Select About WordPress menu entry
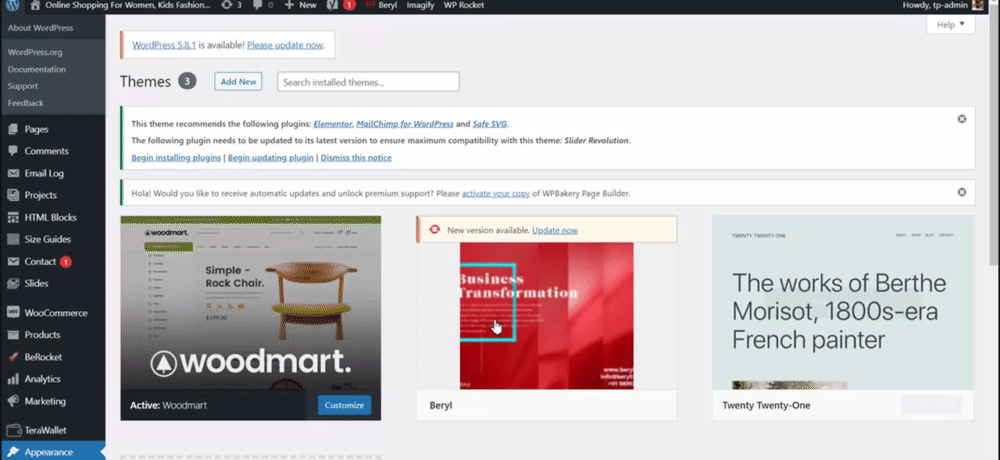Viewport: 1000px width, 460px height. [x=40, y=28]
